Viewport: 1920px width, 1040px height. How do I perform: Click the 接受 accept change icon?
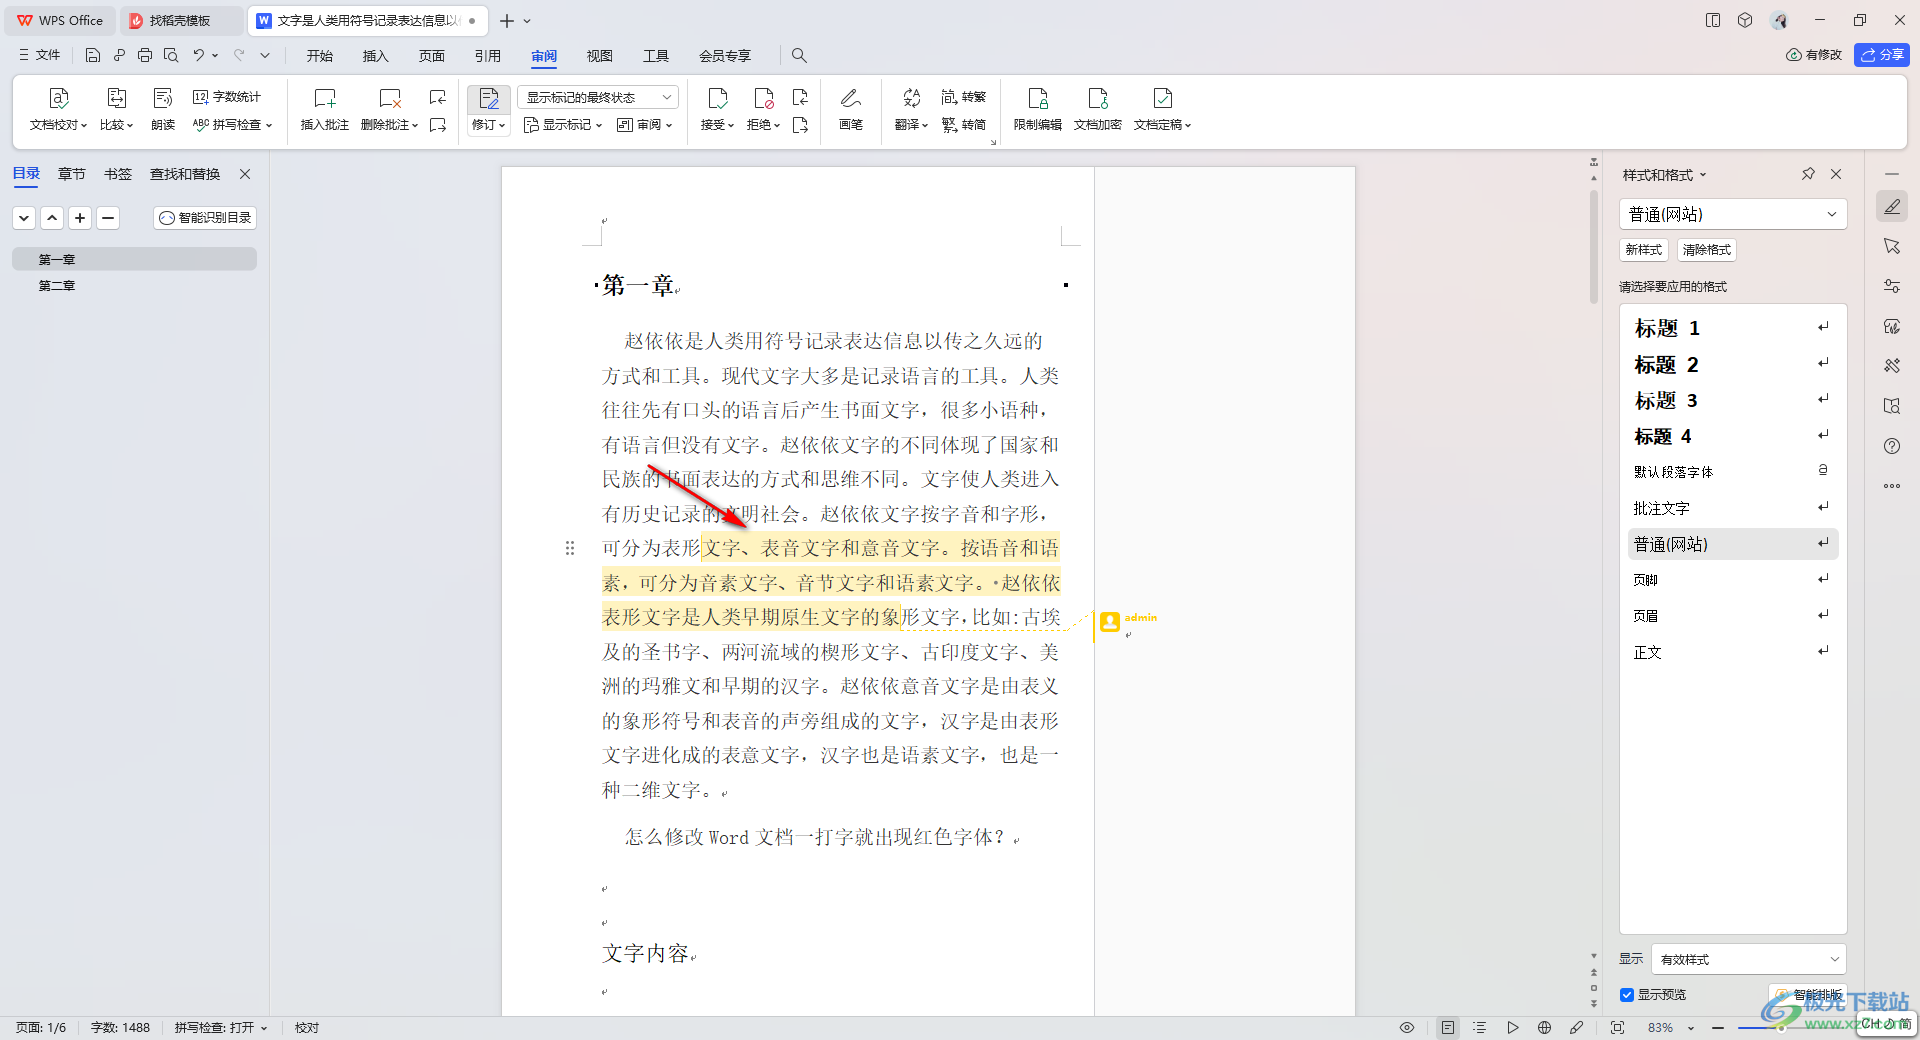pyautogui.click(x=717, y=98)
